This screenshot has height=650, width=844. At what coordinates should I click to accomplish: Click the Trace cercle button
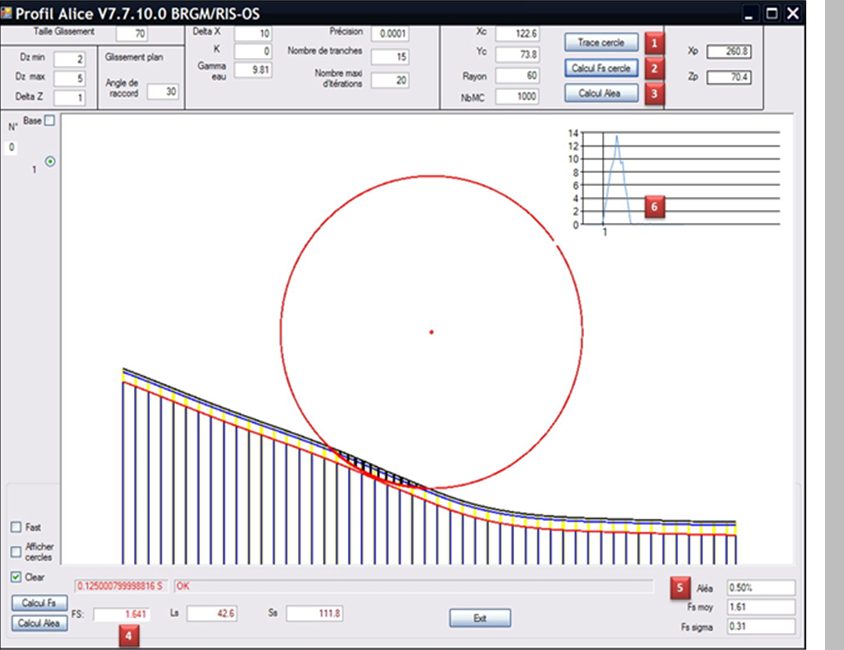point(600,43)
